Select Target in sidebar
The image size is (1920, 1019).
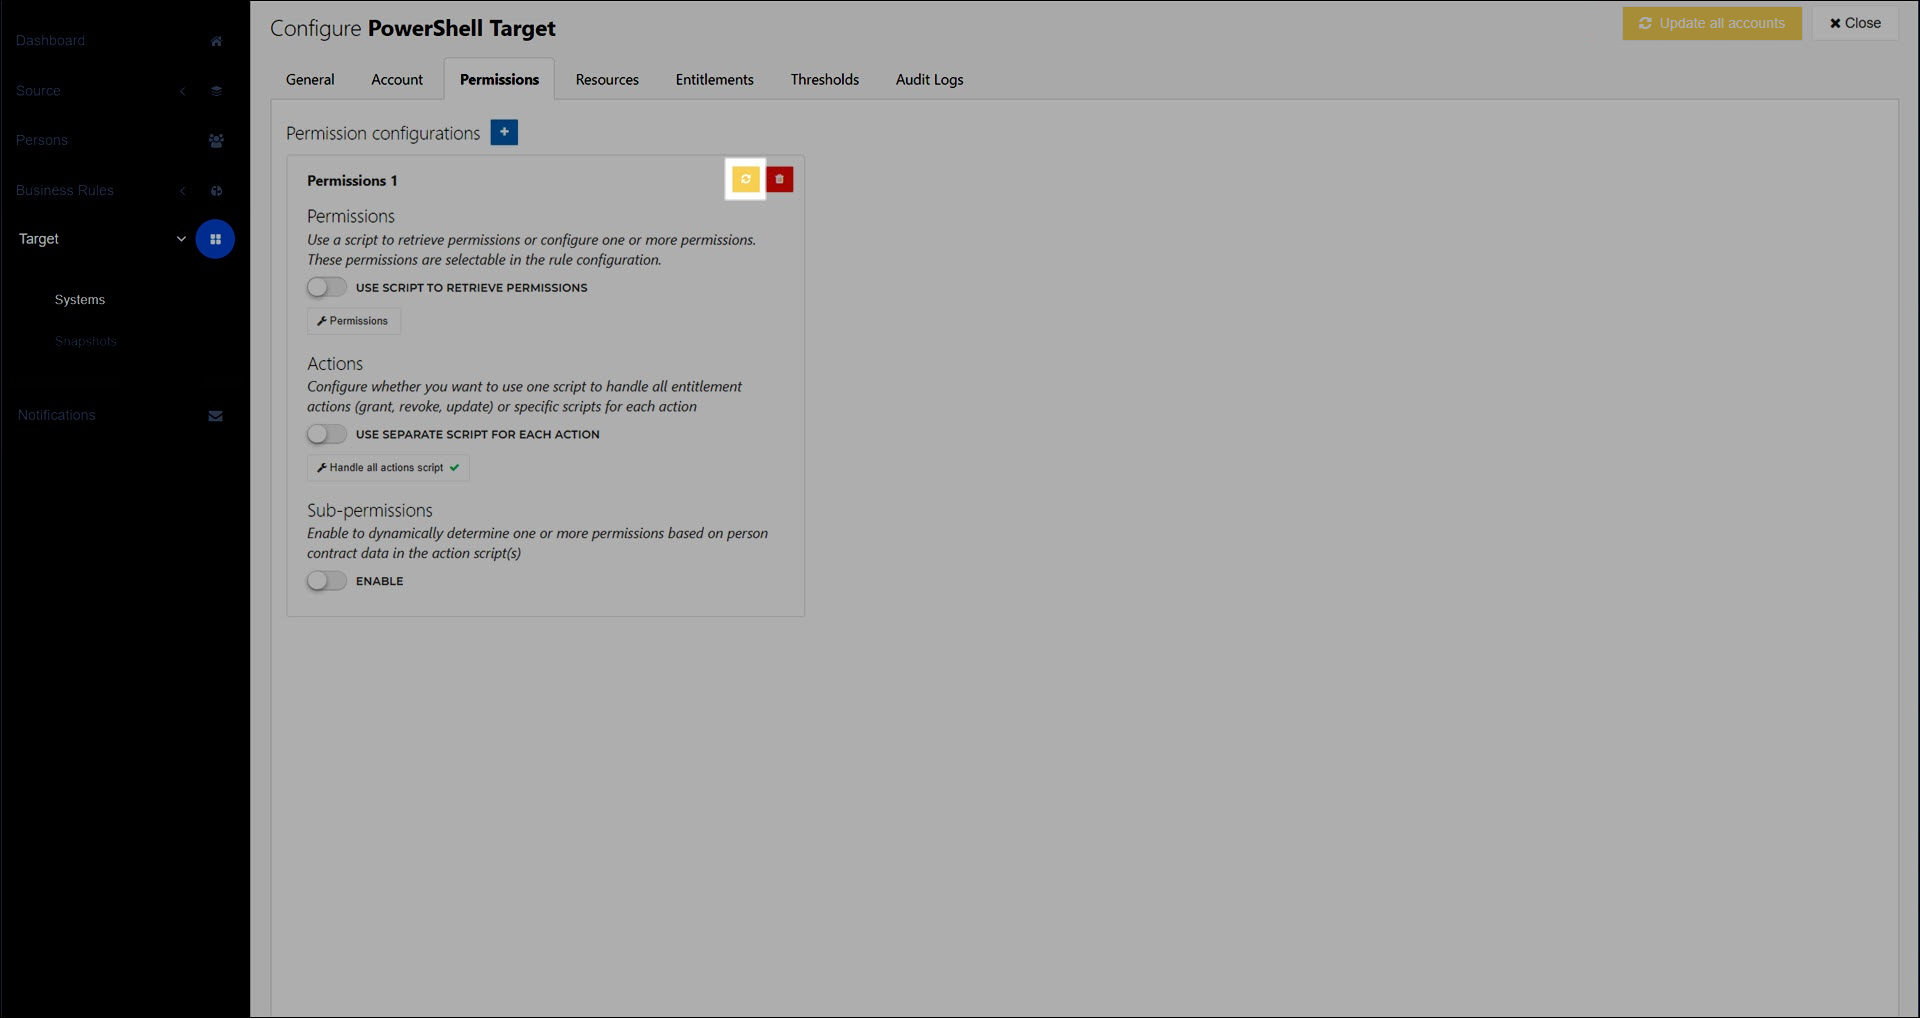coord(39,239)
